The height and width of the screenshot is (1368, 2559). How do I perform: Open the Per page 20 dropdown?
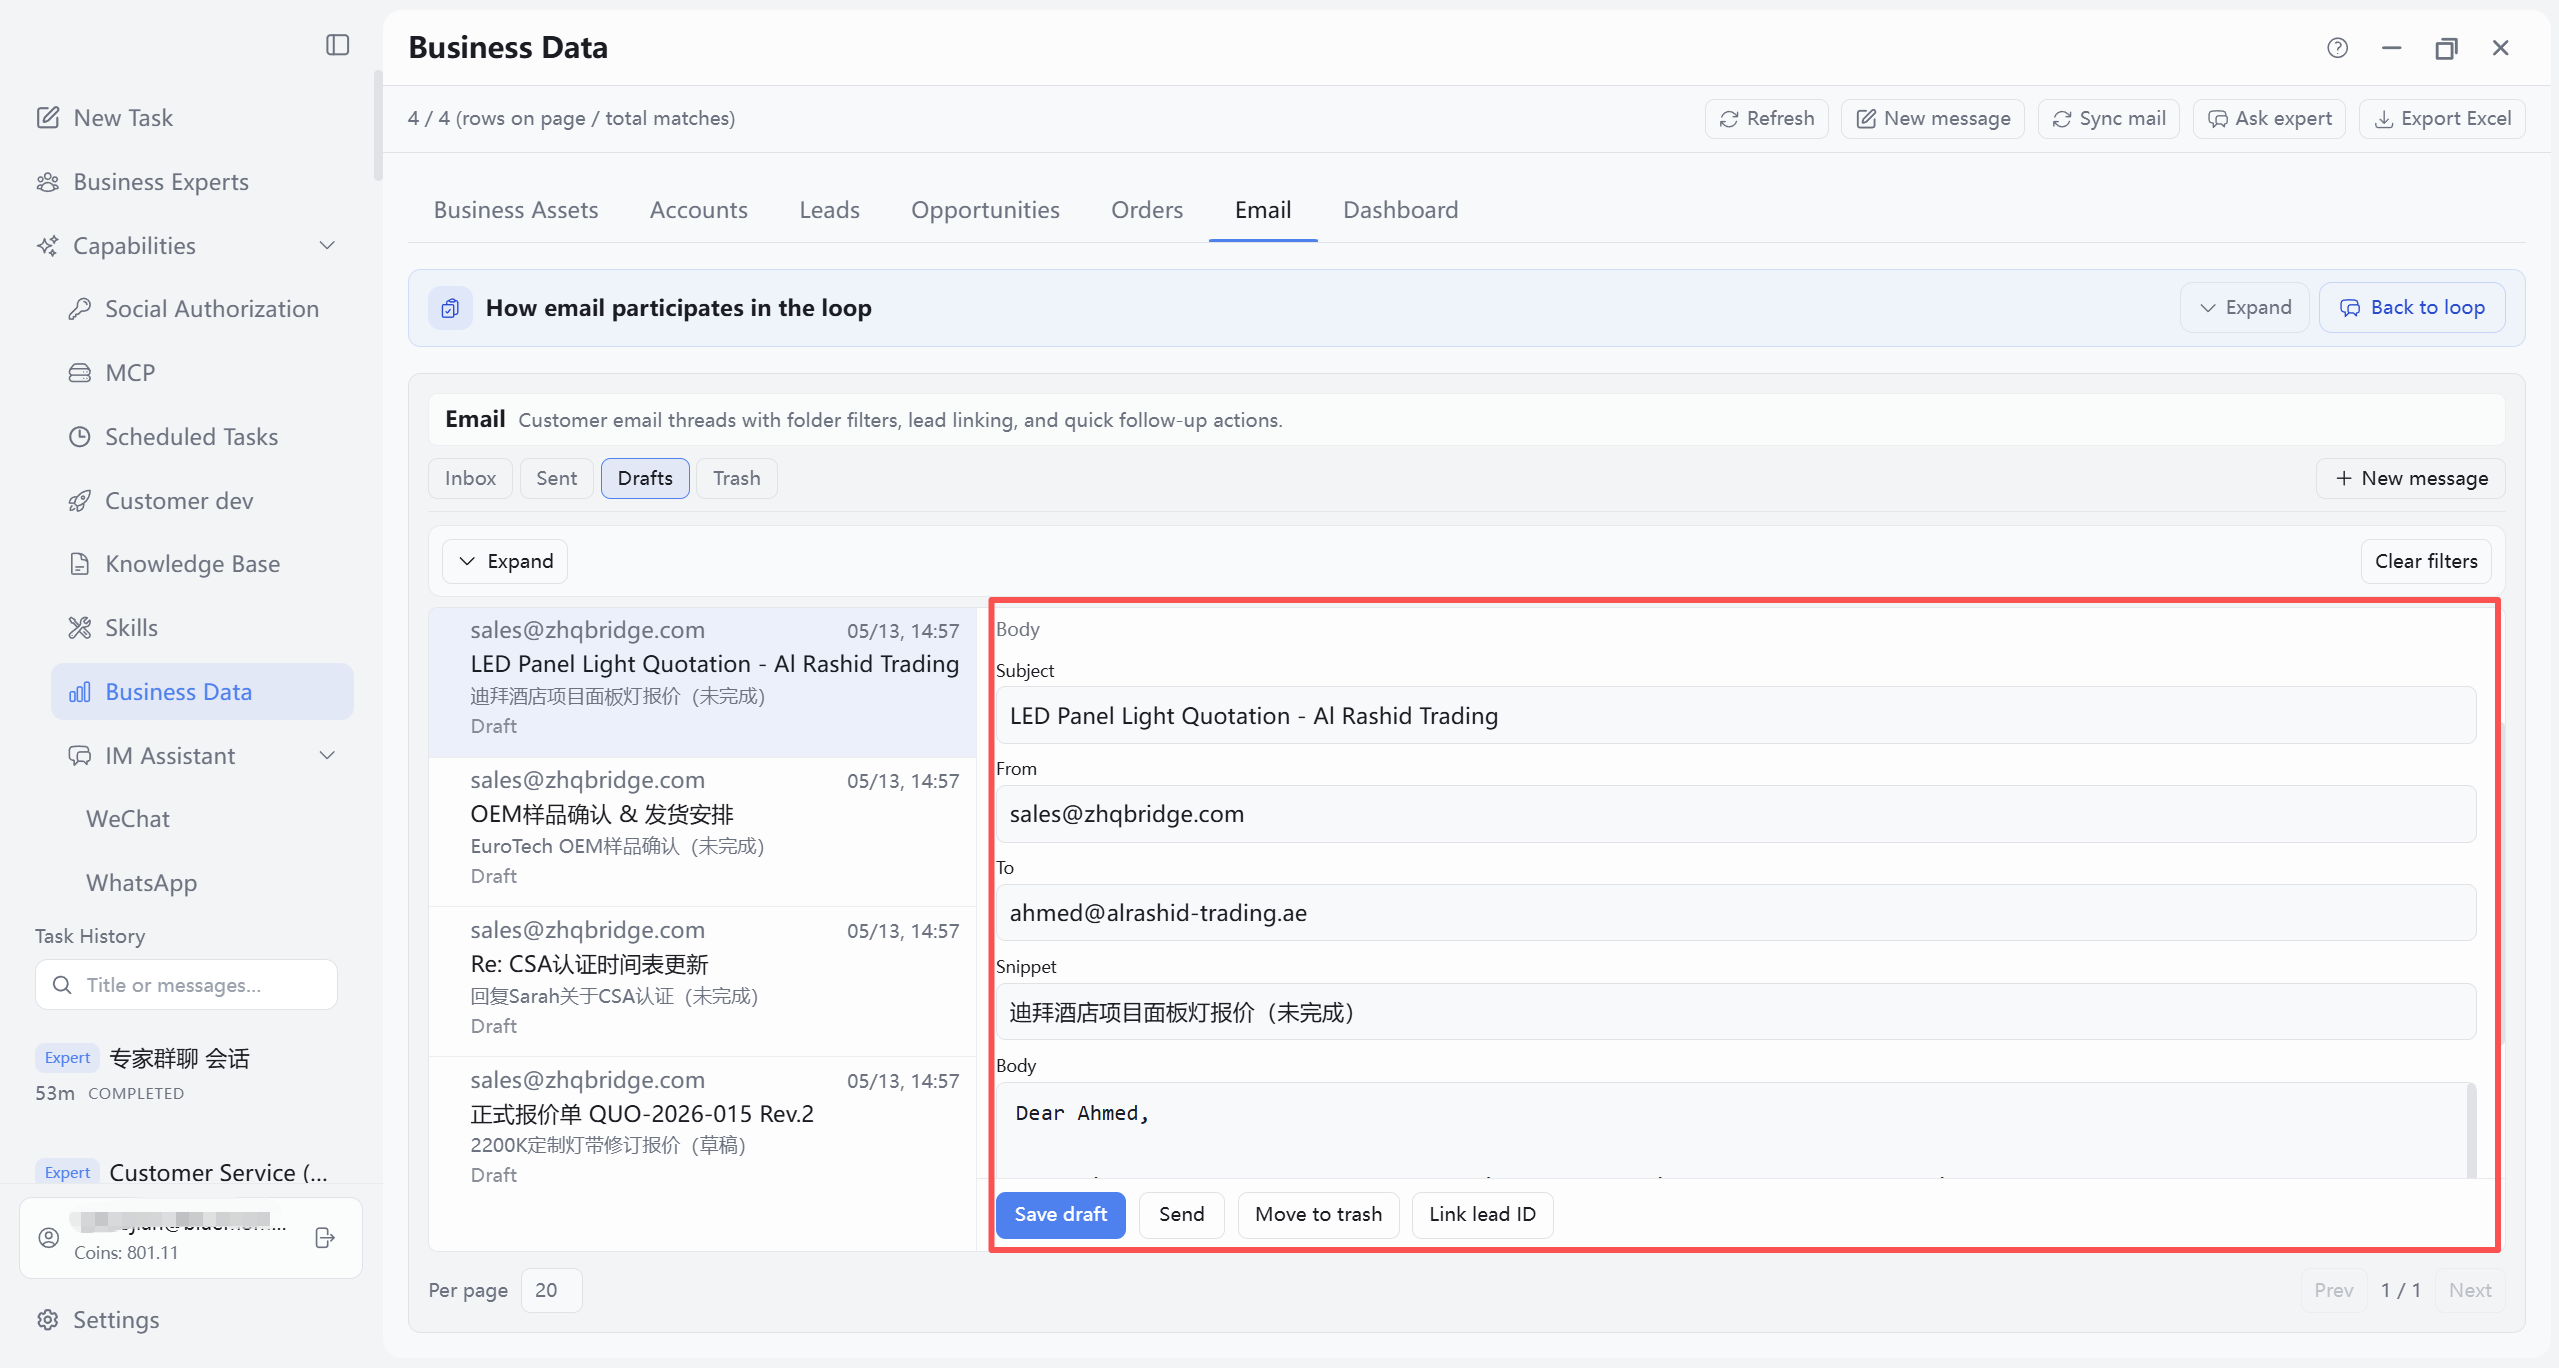click(551, 1291)
